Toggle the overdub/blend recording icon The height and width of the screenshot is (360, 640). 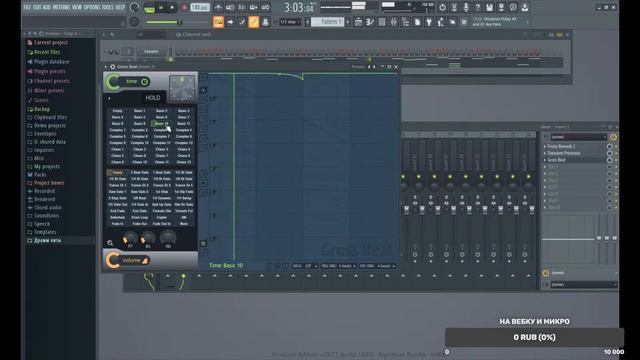point(253,7)
